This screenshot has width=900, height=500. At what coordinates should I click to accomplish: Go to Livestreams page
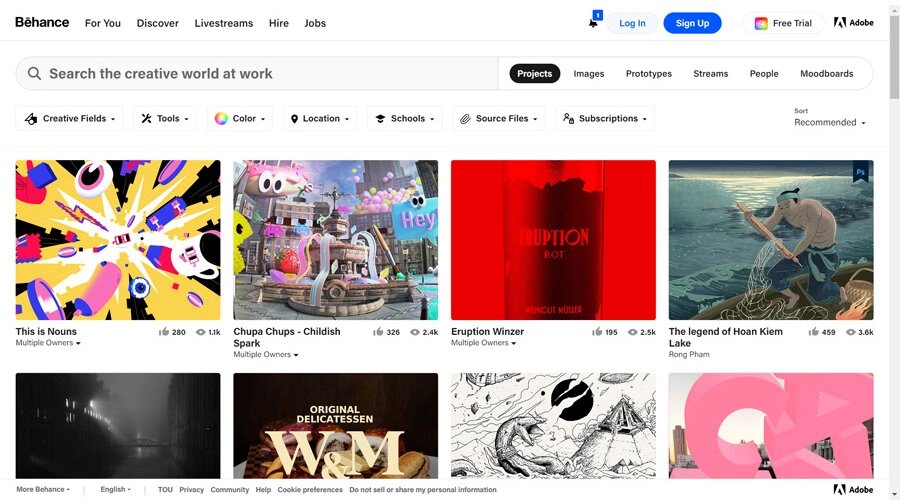pyautogui.click(x=223, y=23)
